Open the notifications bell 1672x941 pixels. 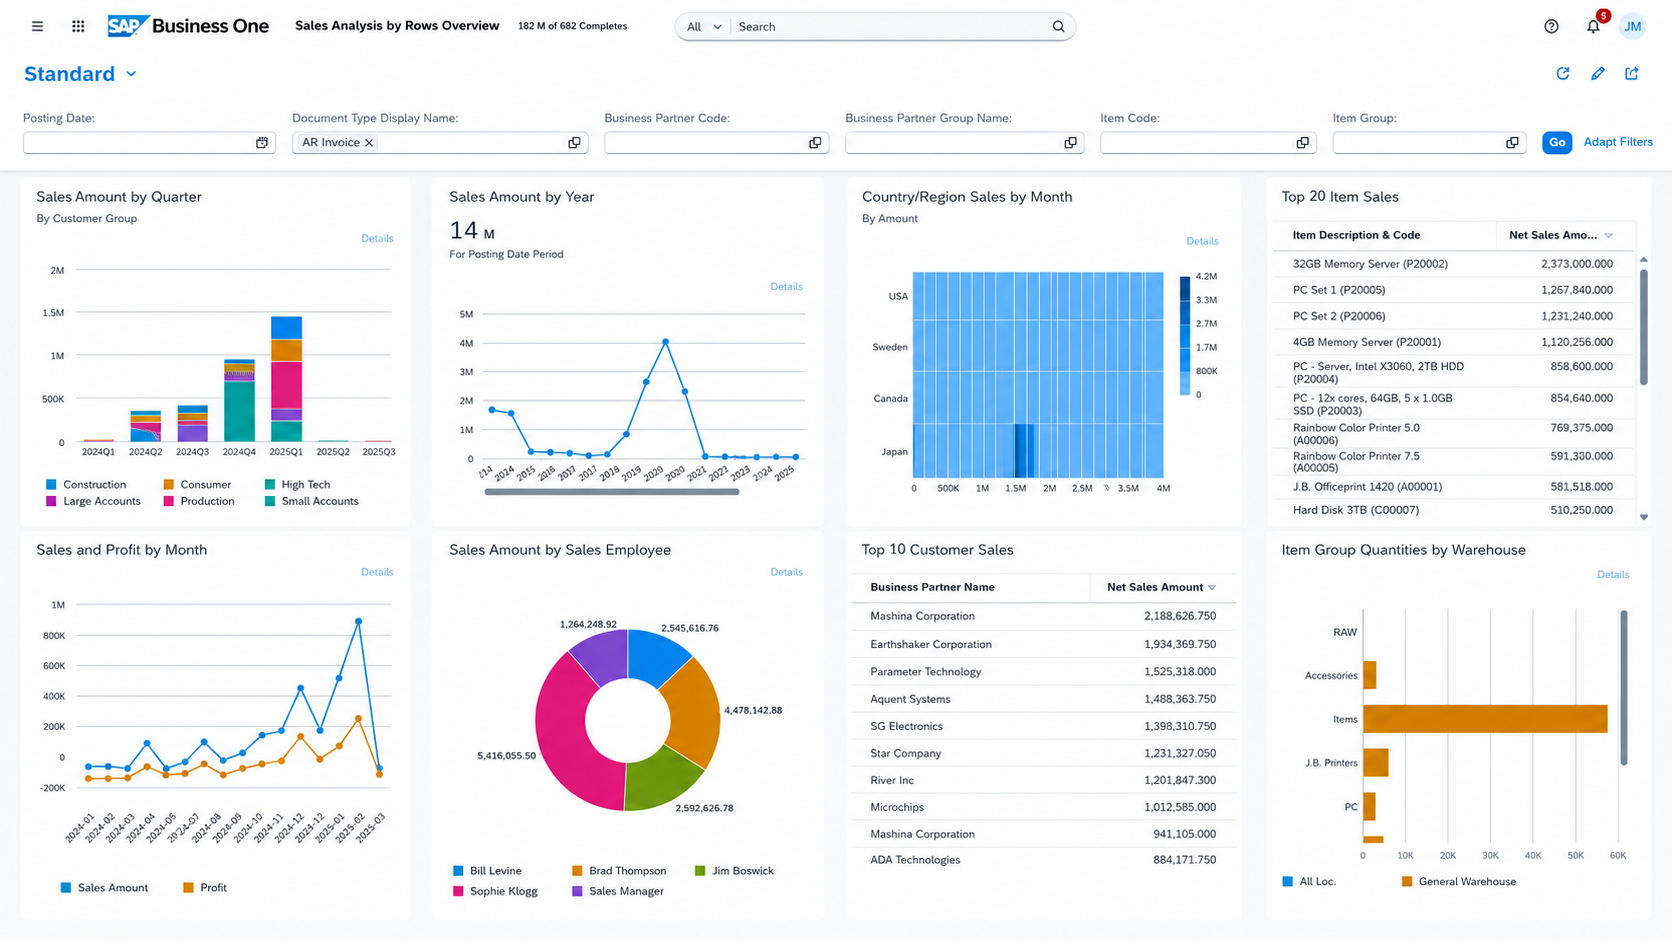(1593, 27)
